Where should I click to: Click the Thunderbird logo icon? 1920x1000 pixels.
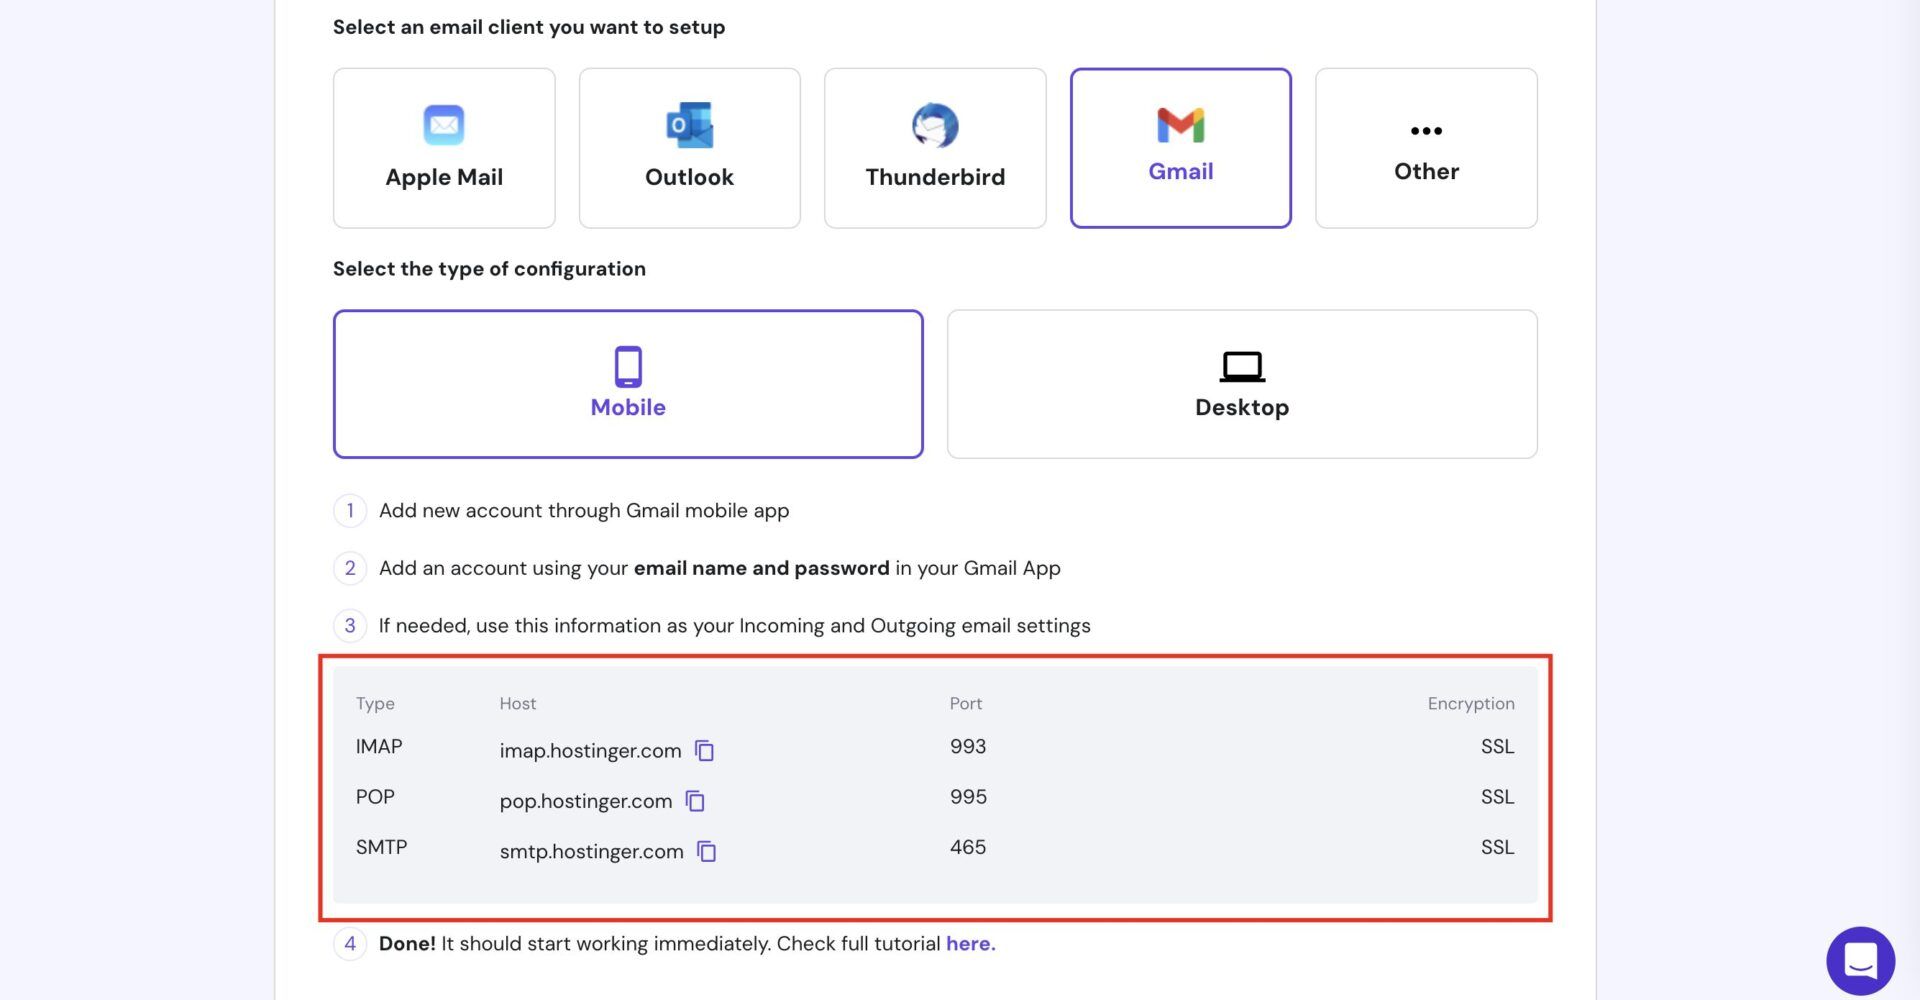[935, 125]
